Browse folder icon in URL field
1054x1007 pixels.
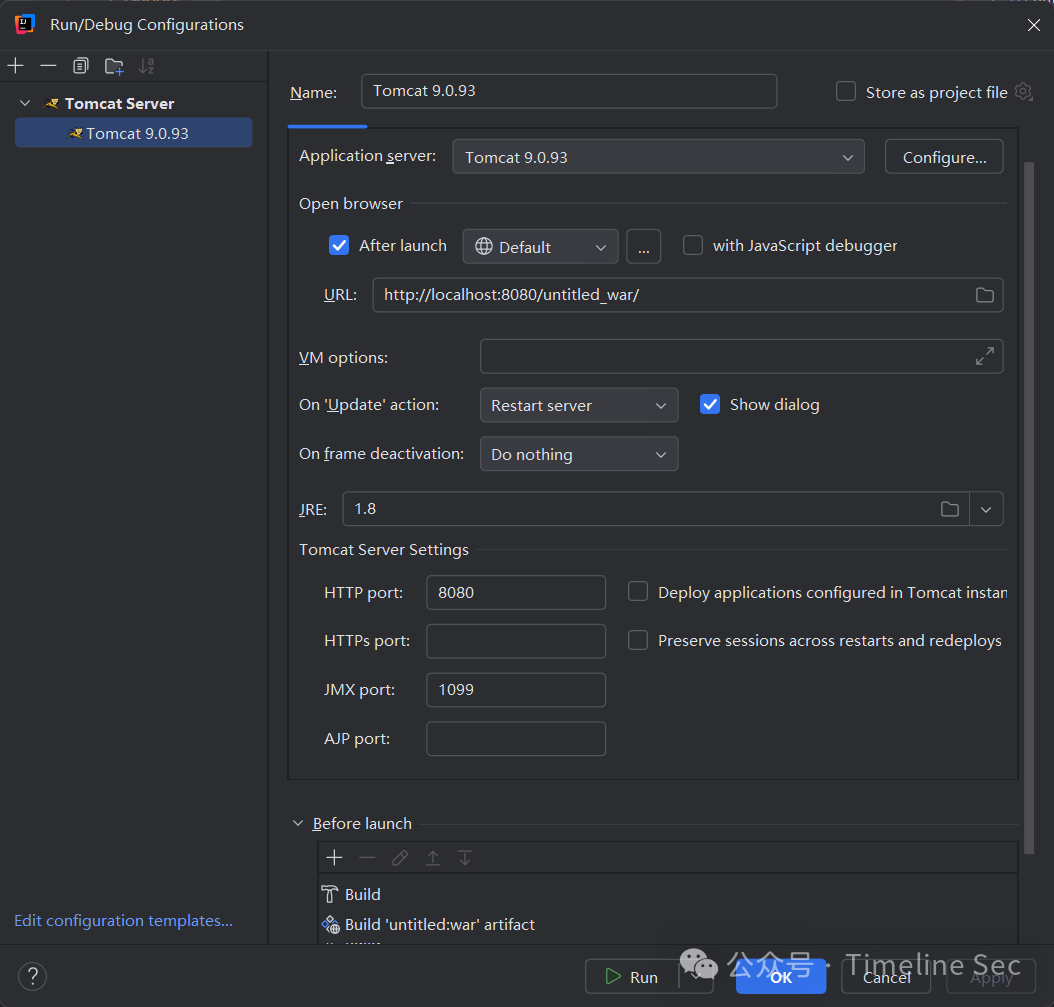[984, 295]
